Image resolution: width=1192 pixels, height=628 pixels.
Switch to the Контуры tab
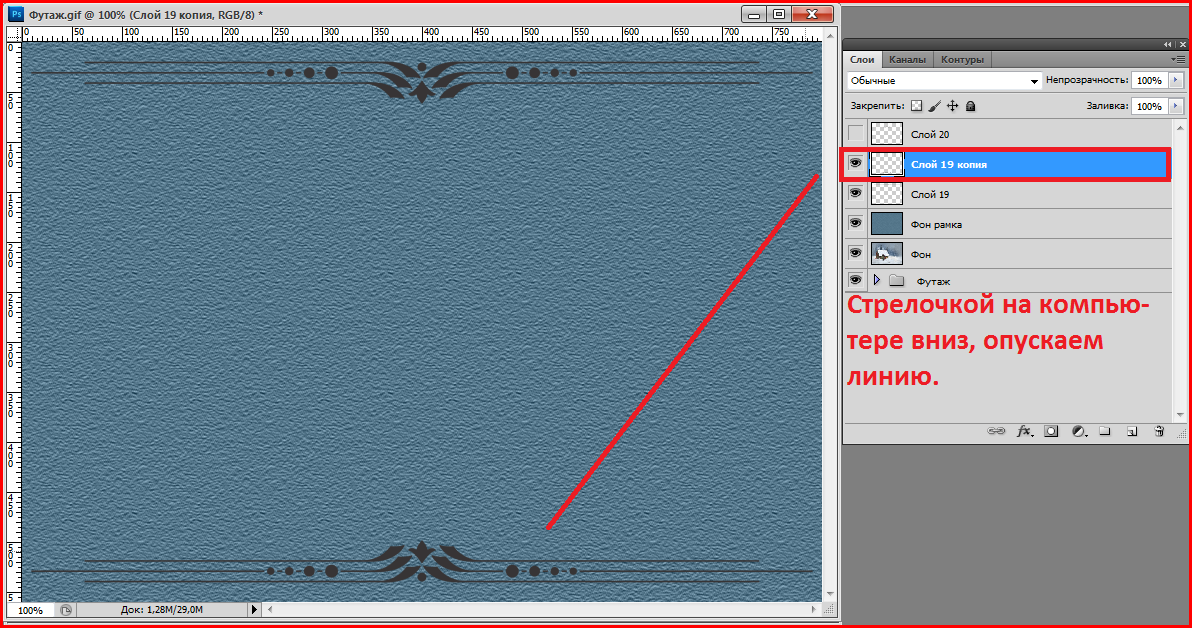962,59
